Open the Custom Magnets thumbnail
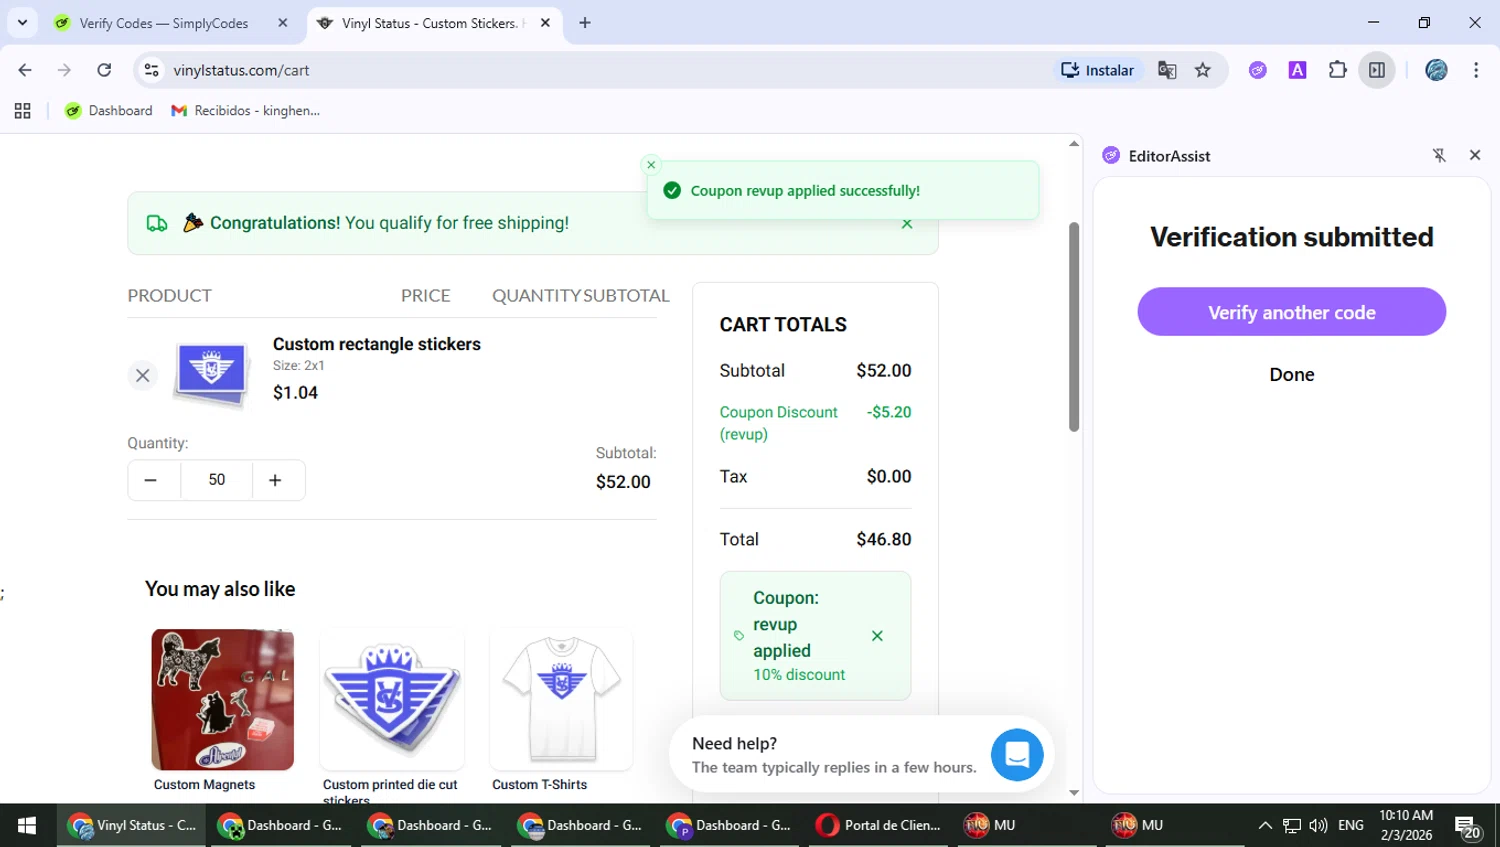1500x847 pixels. [222, 699]
